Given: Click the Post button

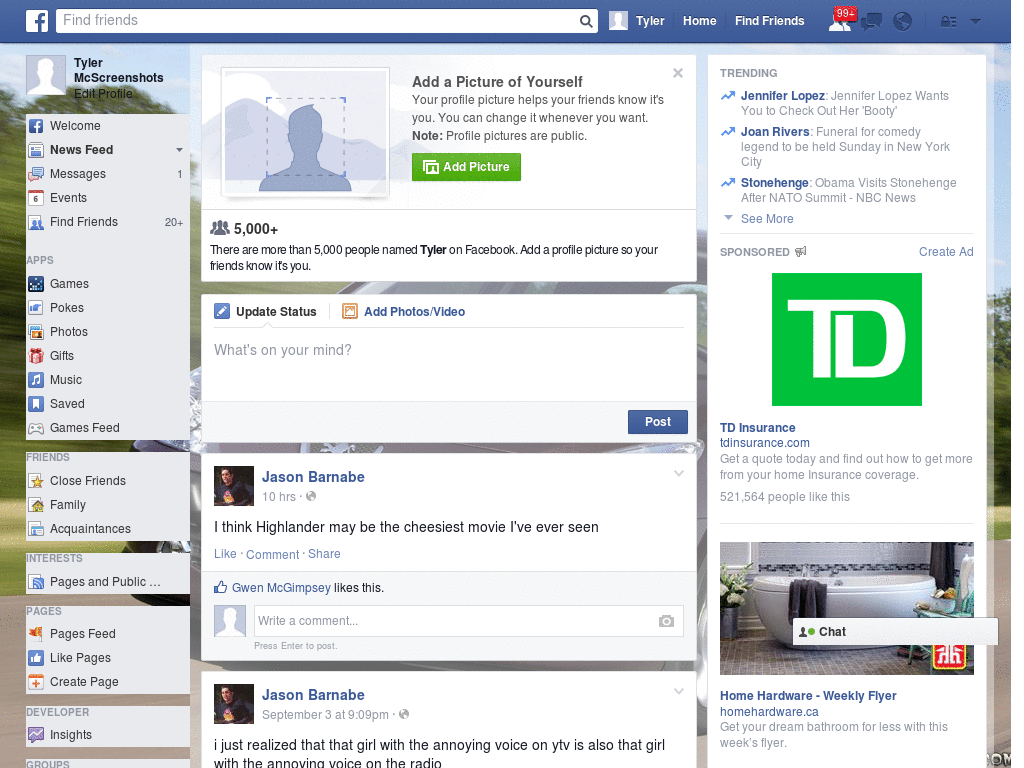Looking at the screenshot, I should (658, 422).
